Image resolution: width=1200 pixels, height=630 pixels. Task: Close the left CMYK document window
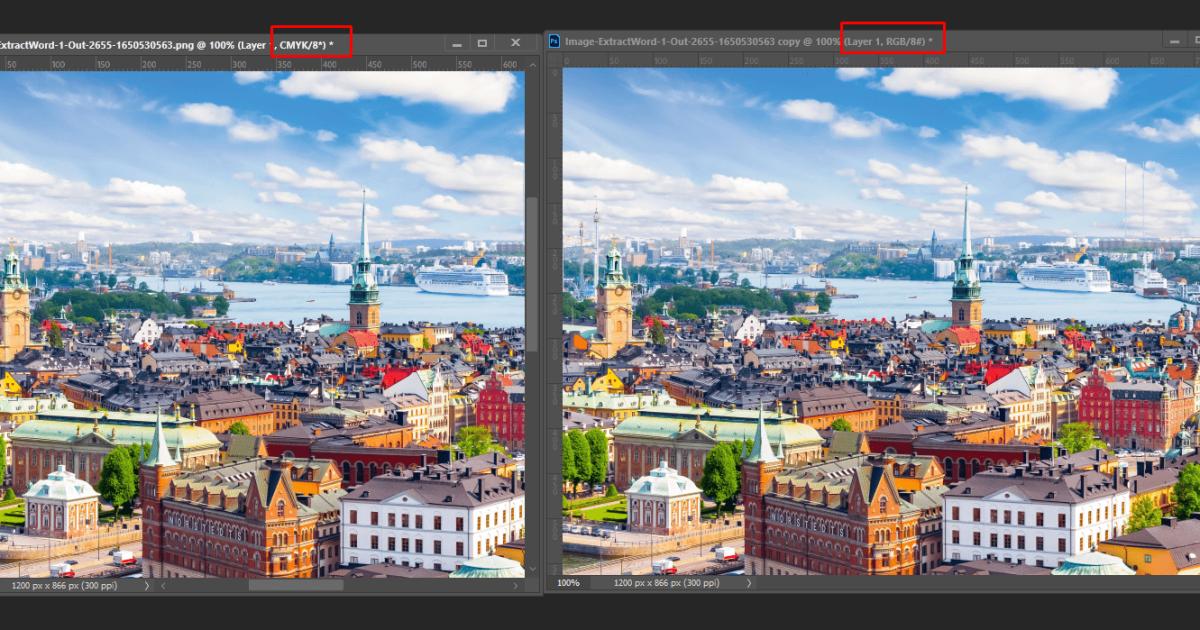pos(516,42)
